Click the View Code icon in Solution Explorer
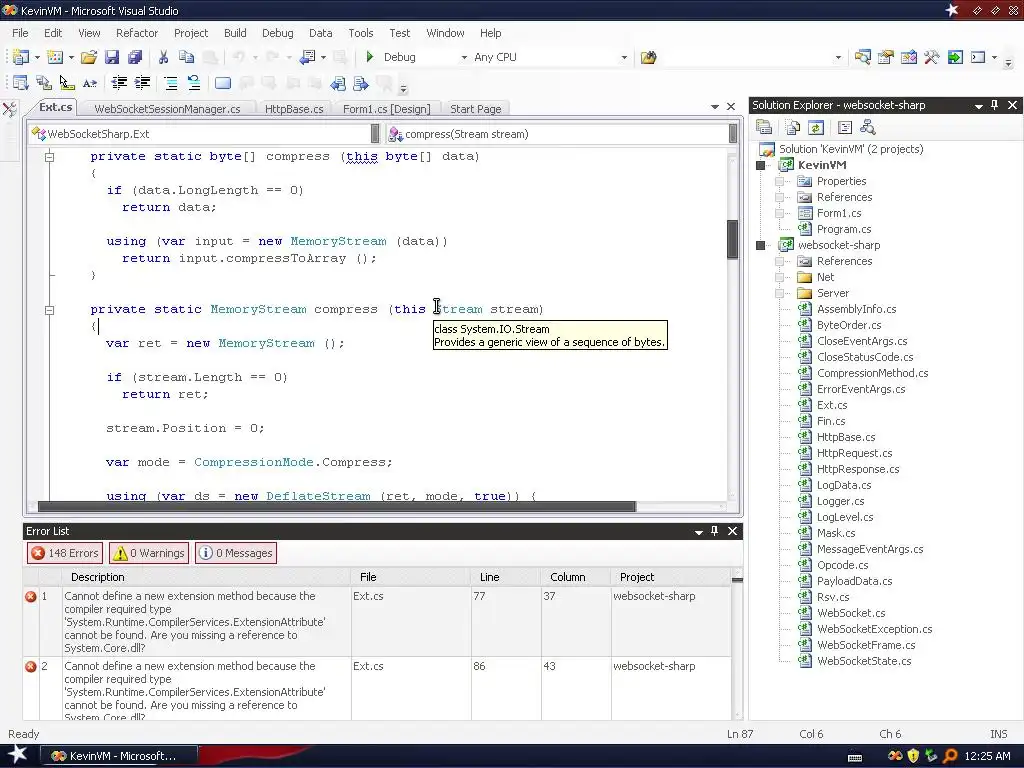Image resolution: width=1024 pixels, height=768 pixels. (x=844, y=127)
